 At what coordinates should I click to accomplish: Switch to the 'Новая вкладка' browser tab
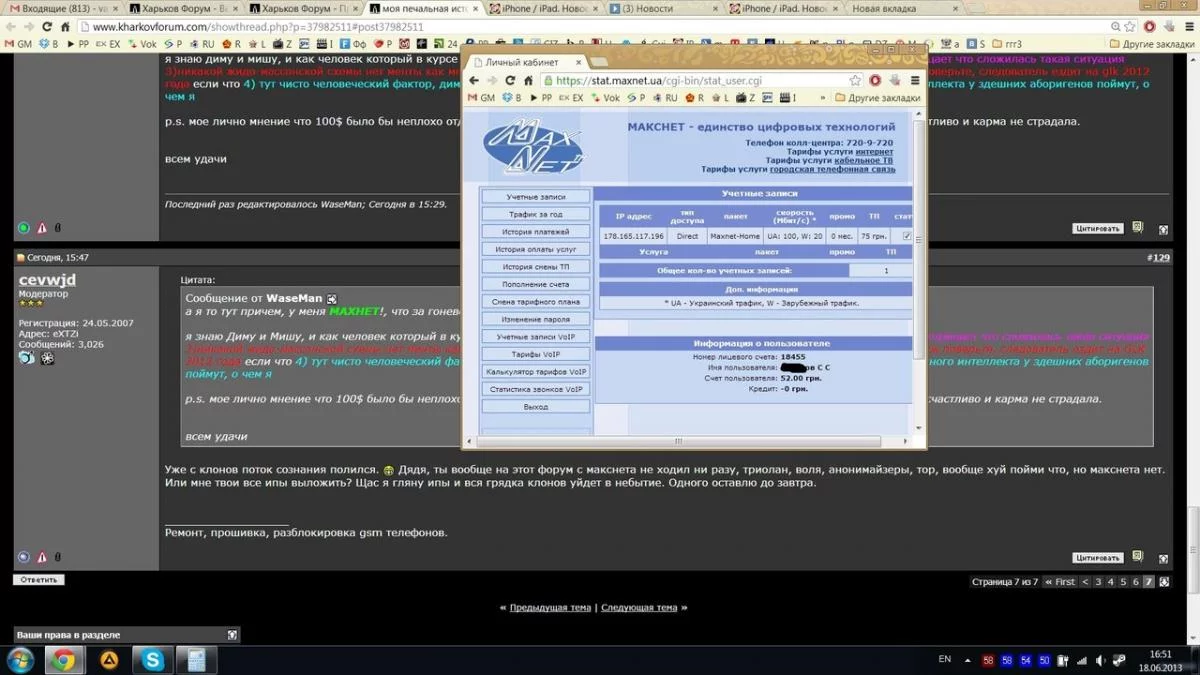pyautogui.click(x=884, y=9)
